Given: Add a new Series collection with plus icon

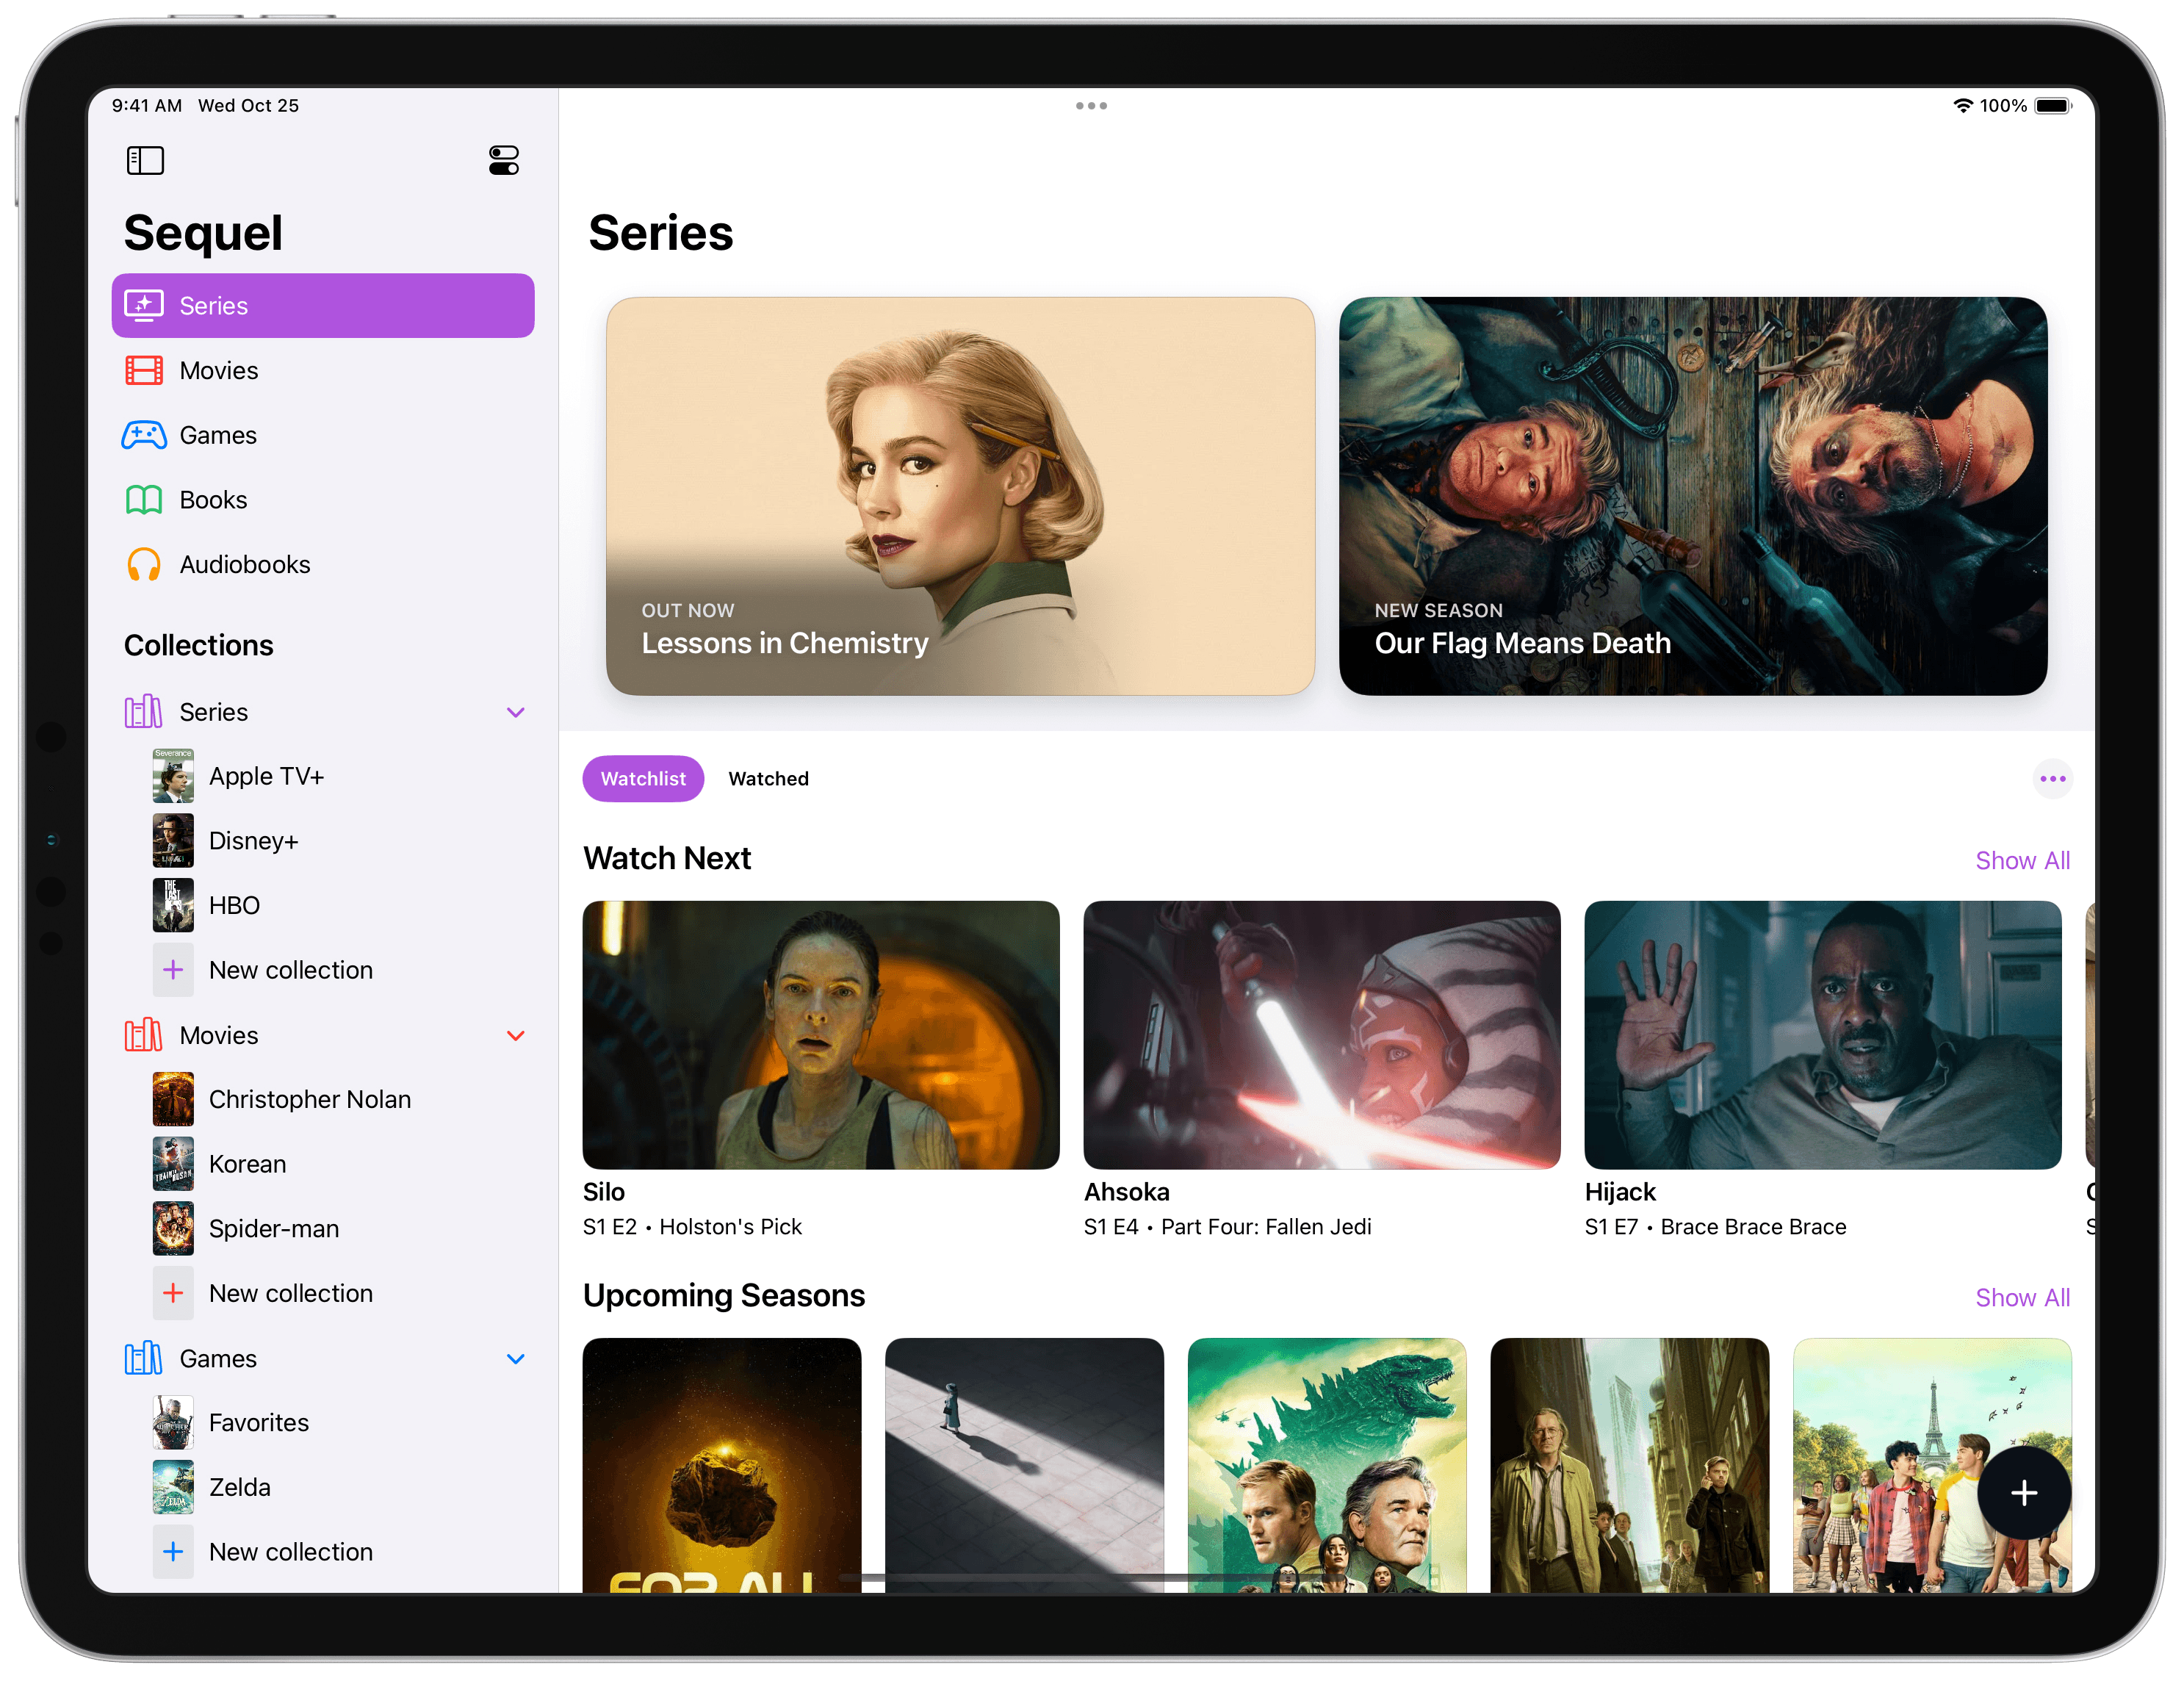Looking at the screenshot, I should (173, 970).
